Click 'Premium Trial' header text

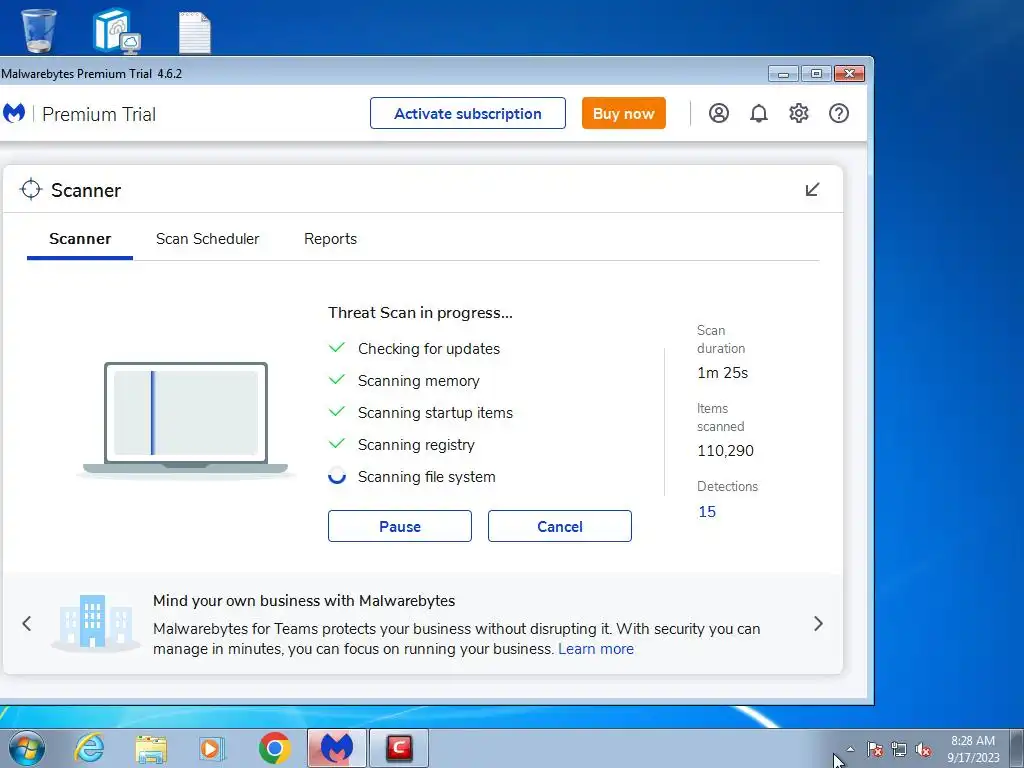tap(99, 114)
